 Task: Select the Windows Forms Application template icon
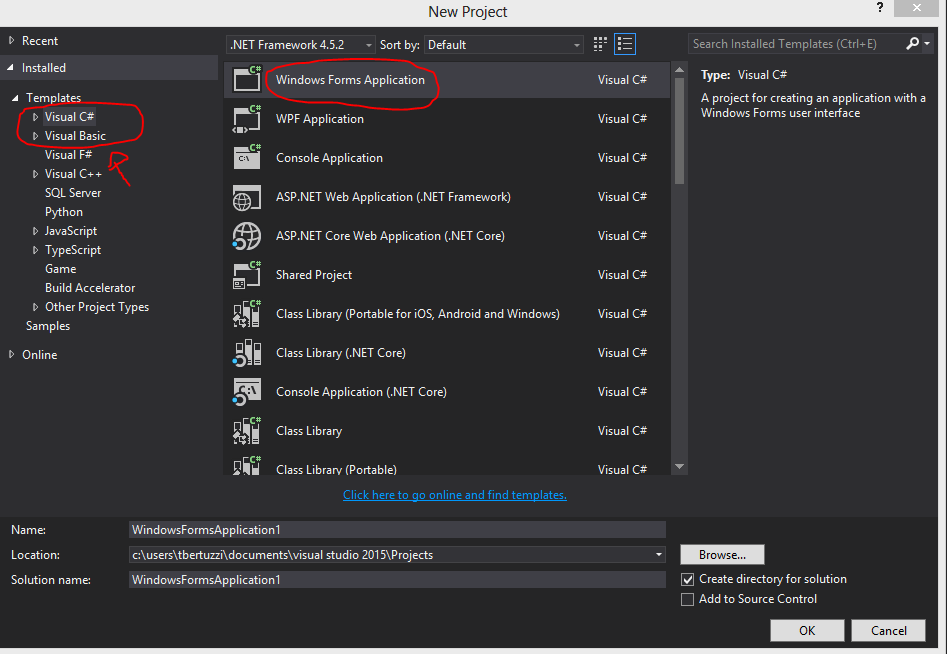tap(247, 78)
